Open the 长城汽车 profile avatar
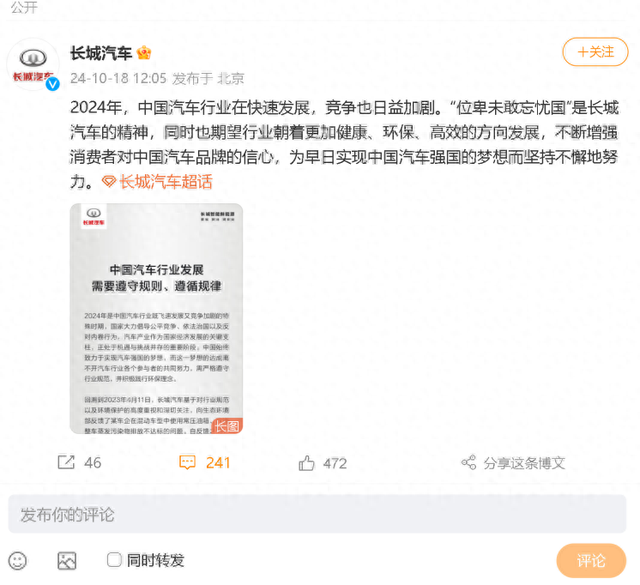 (33, 65)
